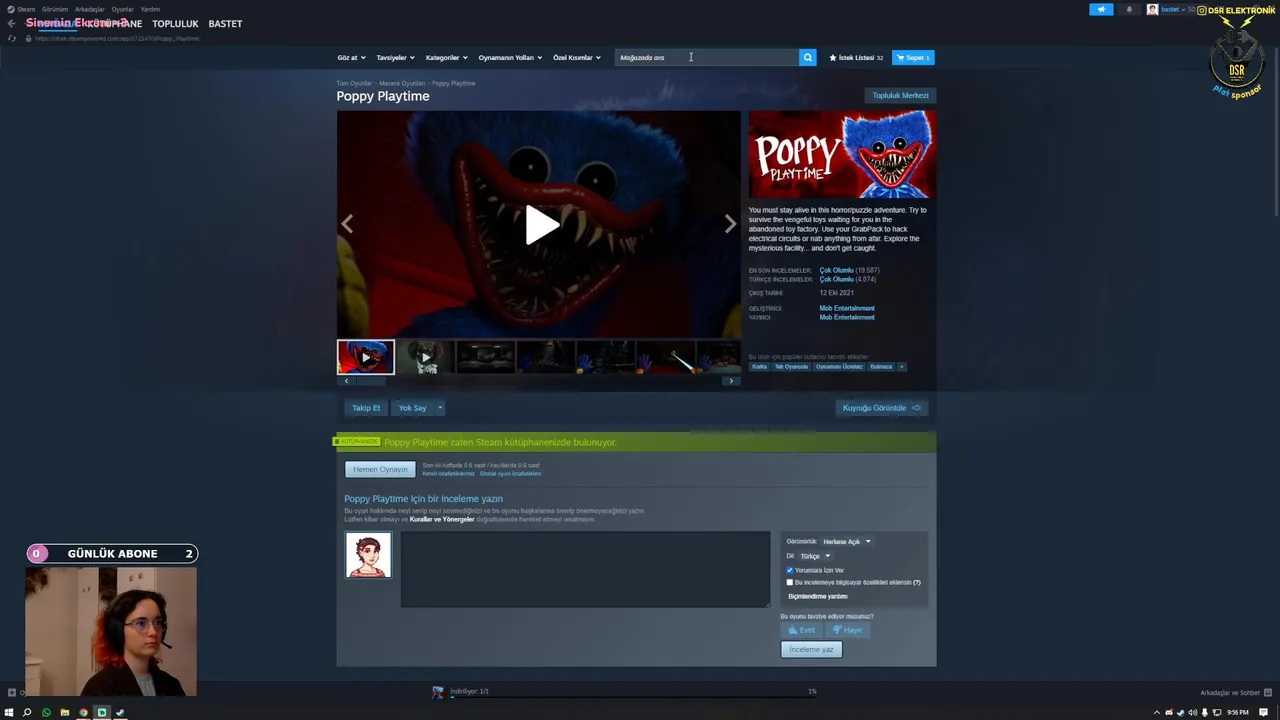Click the reviewer avatar image

click(368, 555)
